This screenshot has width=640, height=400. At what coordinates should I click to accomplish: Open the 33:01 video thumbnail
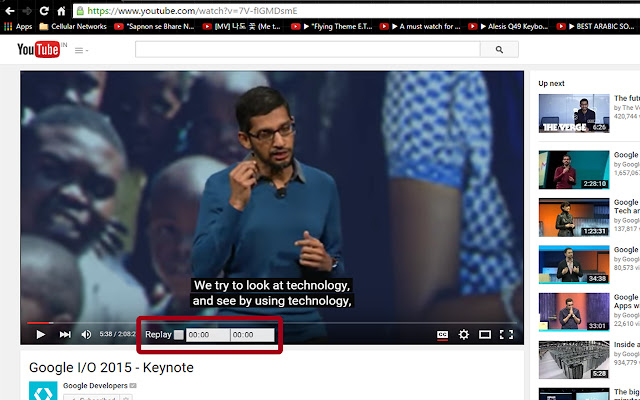pos(574,312)
